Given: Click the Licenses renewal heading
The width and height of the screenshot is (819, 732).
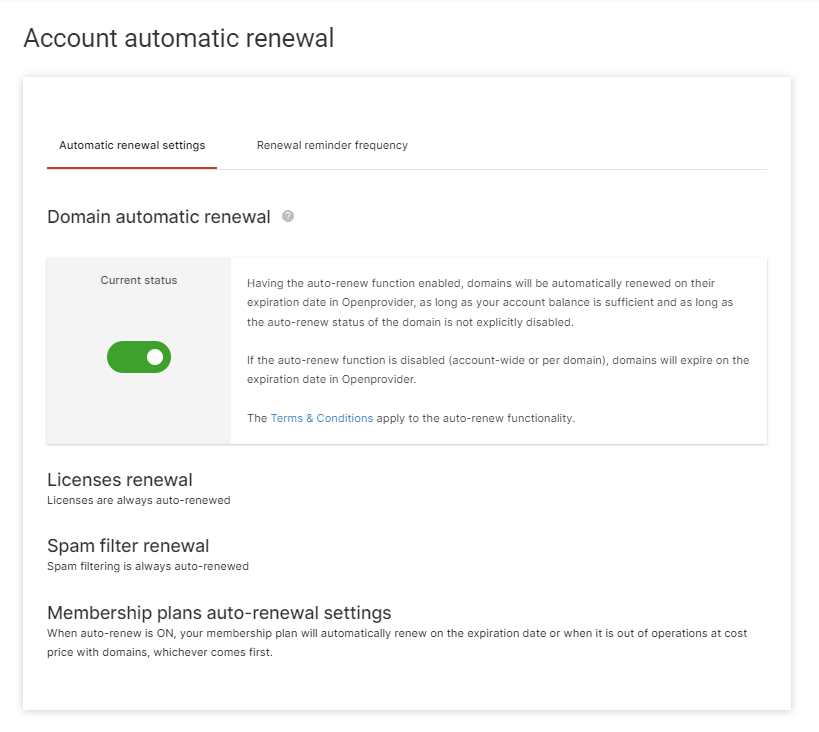Looking at the screenshot, I should click(x=120, y=480).
